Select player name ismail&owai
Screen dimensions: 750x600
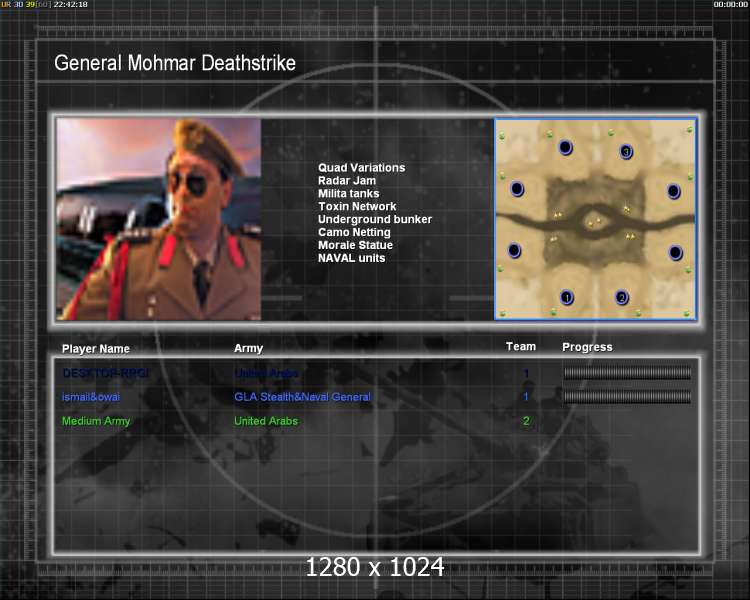(91, 397)
